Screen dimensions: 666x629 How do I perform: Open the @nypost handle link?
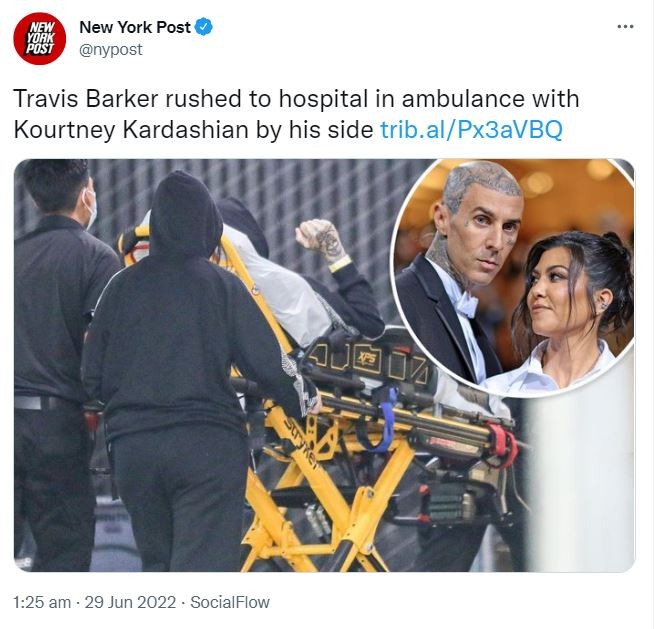(111, 50)
